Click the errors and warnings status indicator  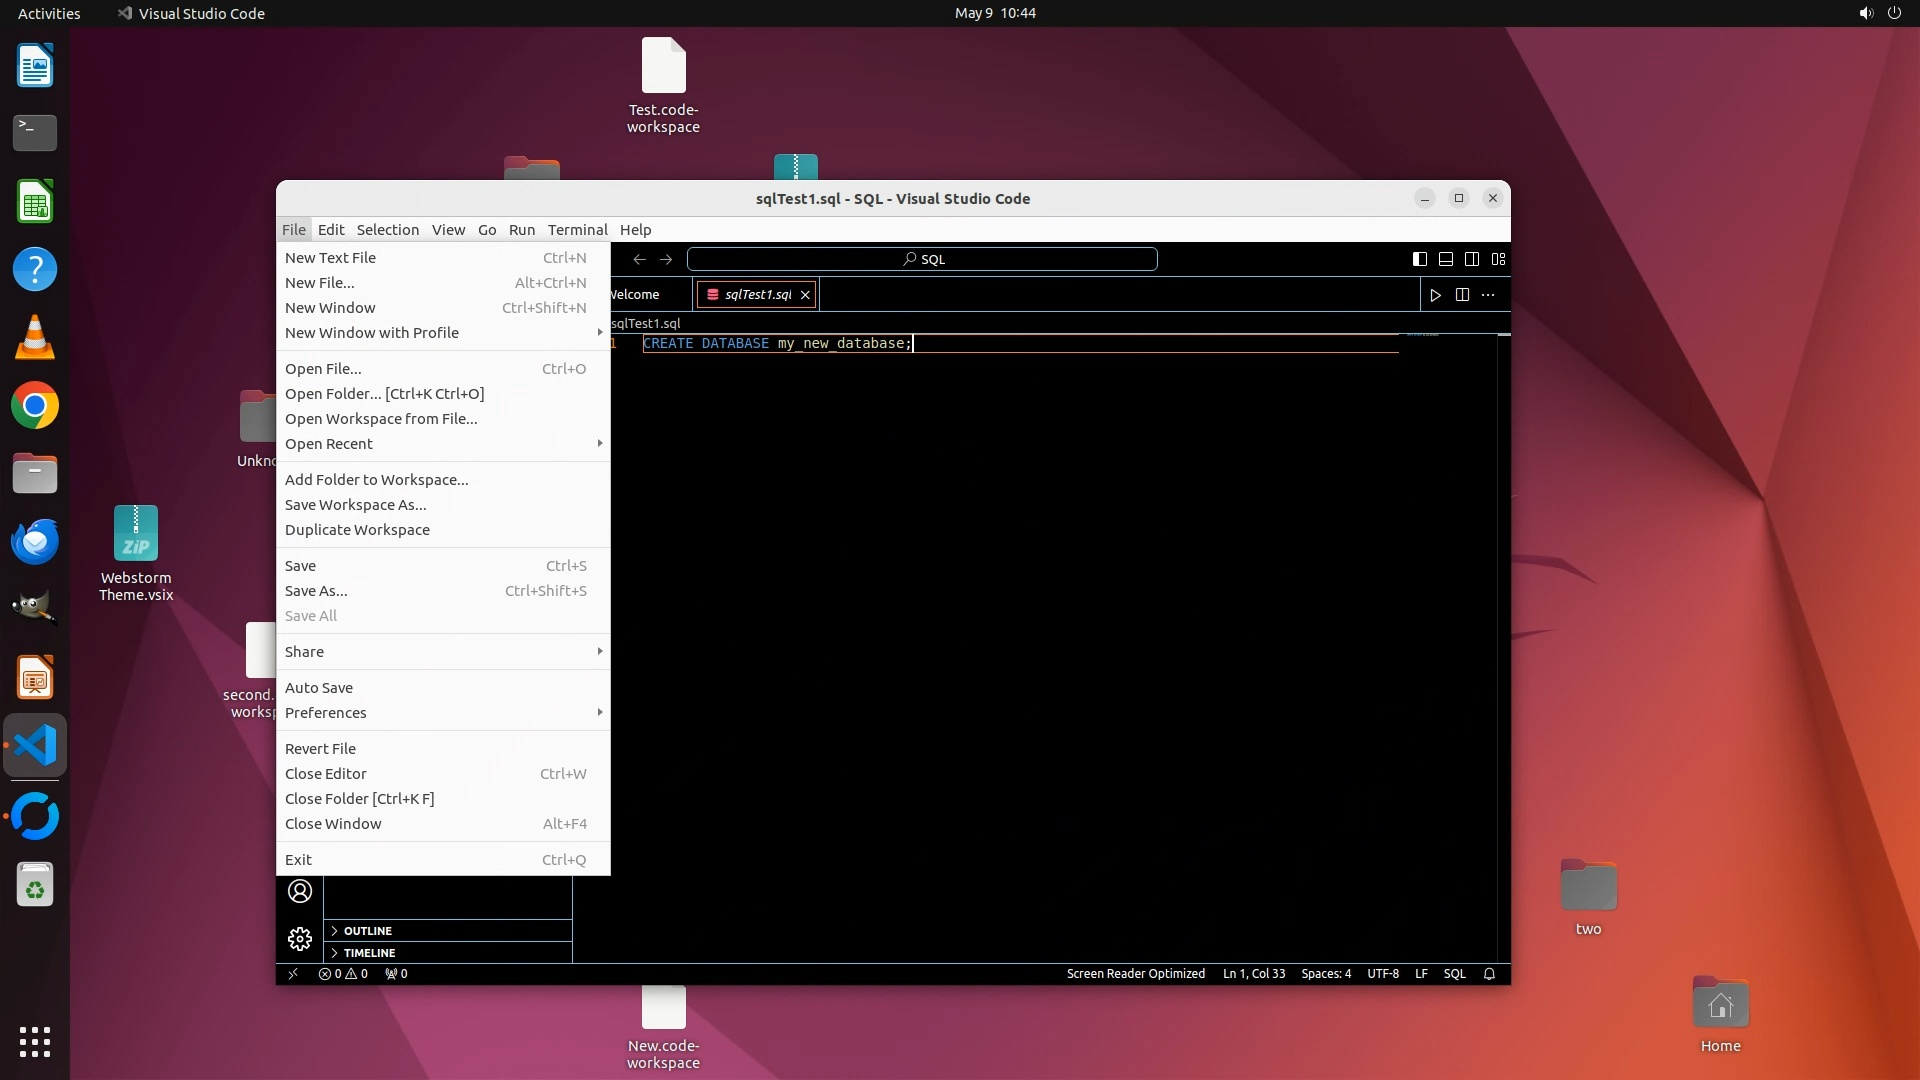coord(343,974)
